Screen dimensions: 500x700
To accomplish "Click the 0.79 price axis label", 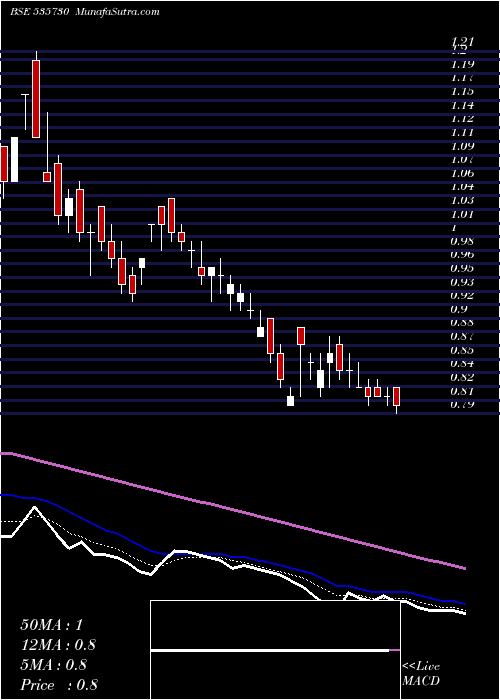I will pos(462,405).
